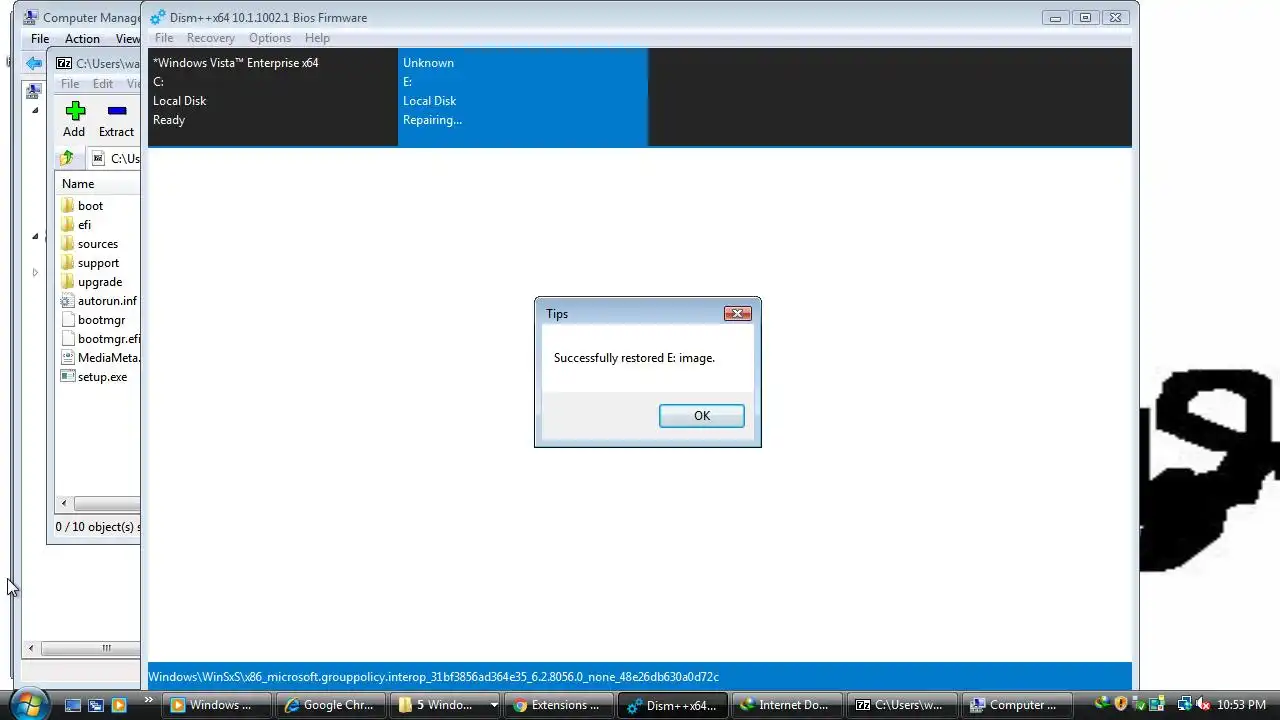This screenshot has width=1280, height=720.
Task: Expand the collapsed tree node in Computer Management
Action: 35,272
